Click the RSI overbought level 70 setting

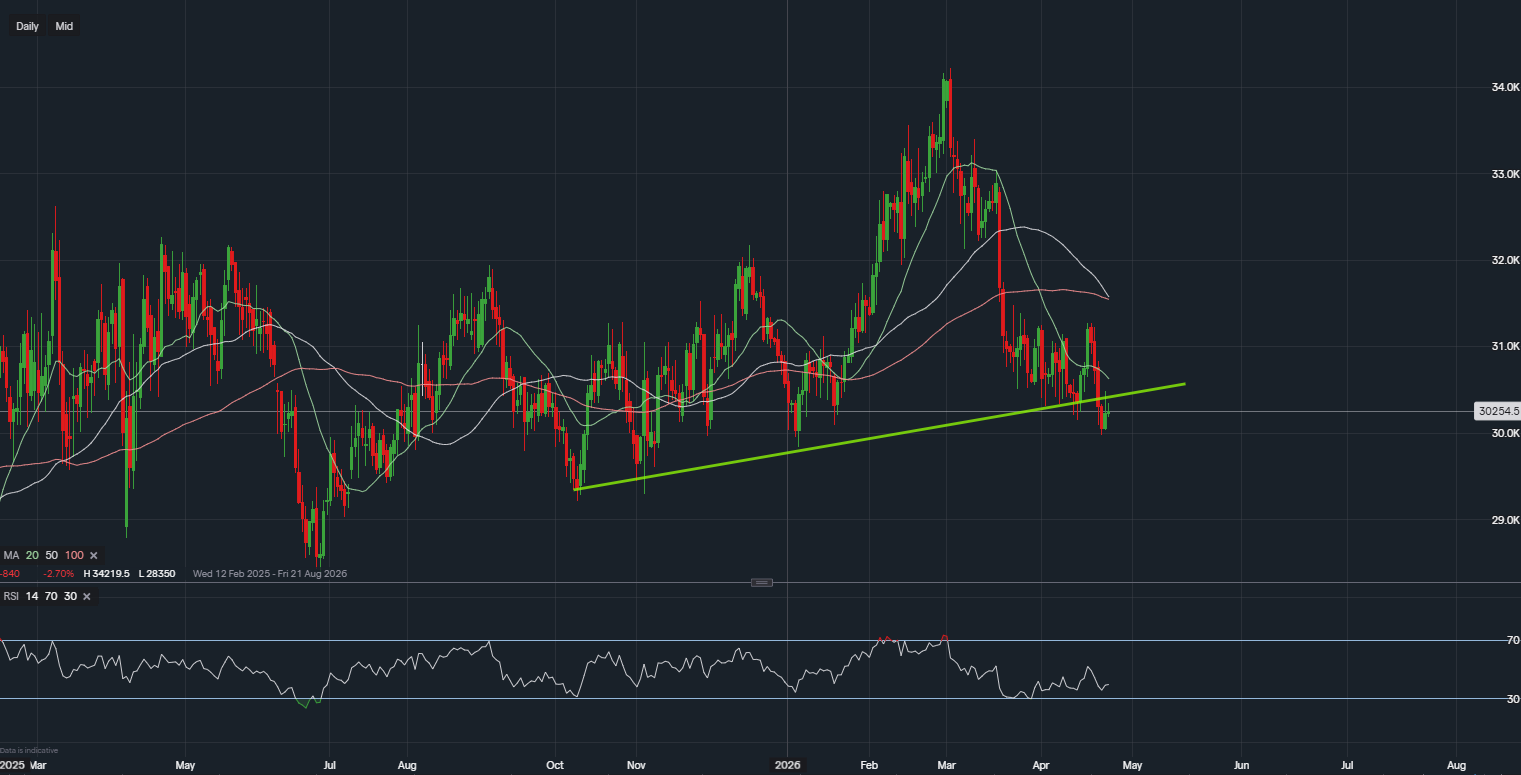(51, 596)
